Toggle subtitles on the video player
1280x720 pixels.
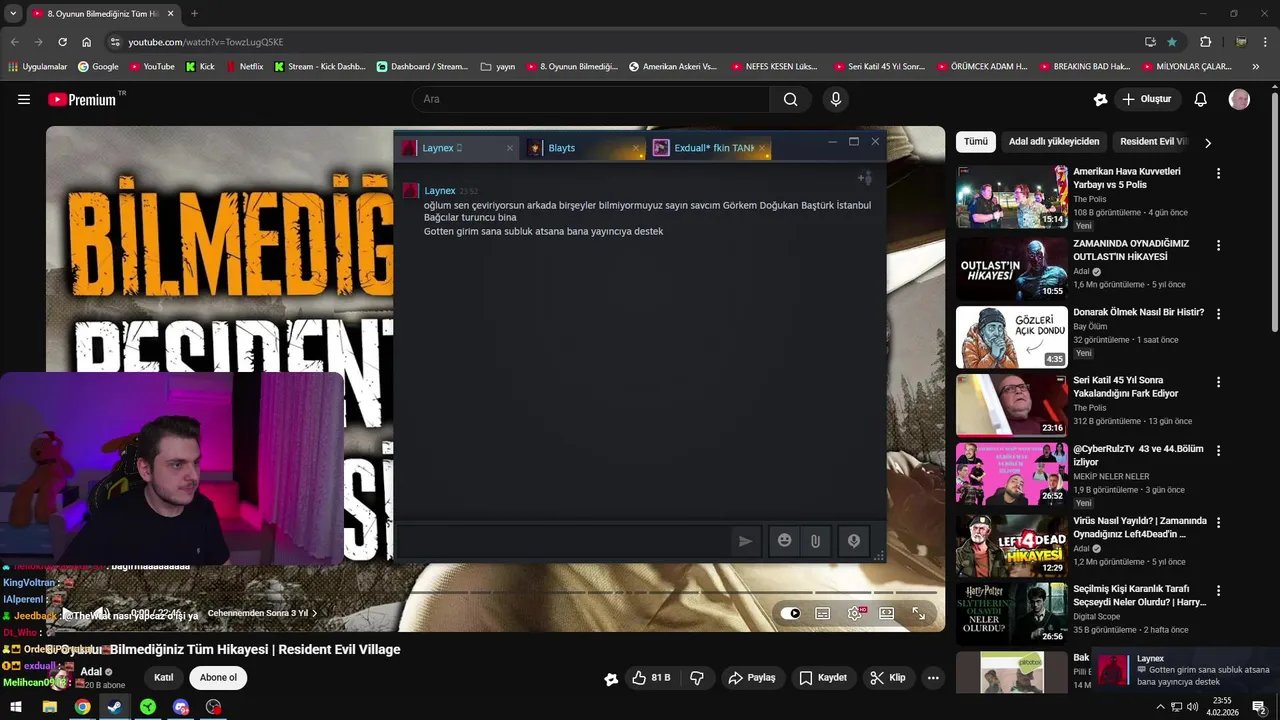point(822,613)
